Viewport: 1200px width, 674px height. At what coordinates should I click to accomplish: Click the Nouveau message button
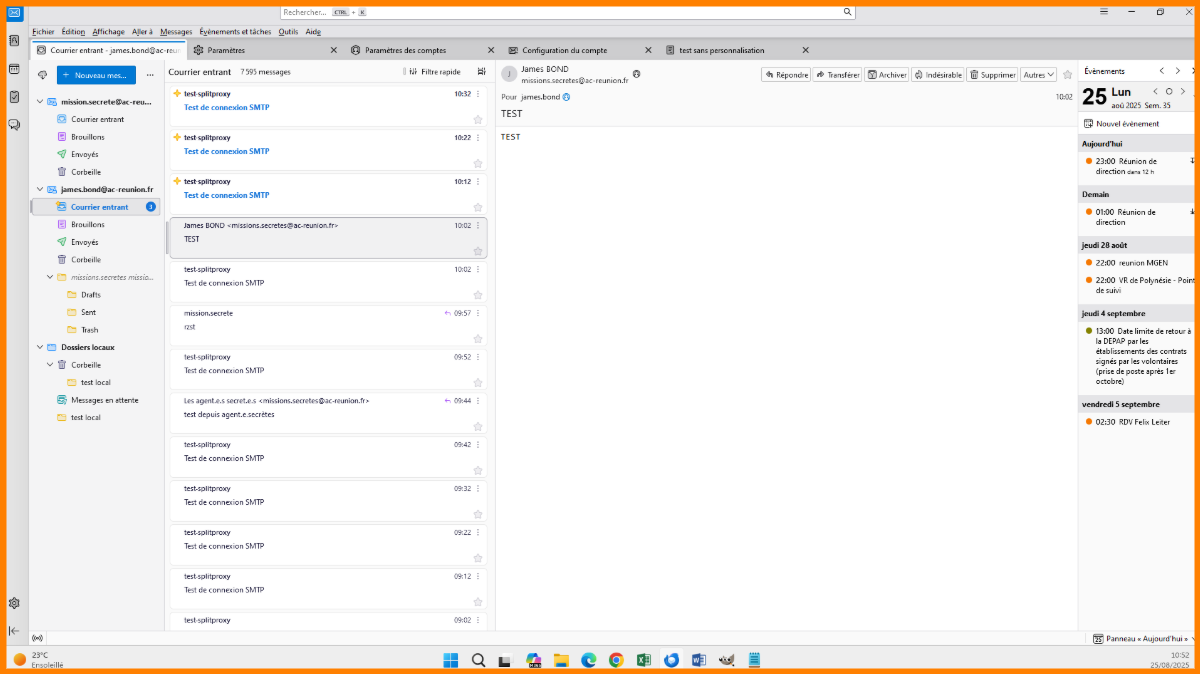[96, 75]
